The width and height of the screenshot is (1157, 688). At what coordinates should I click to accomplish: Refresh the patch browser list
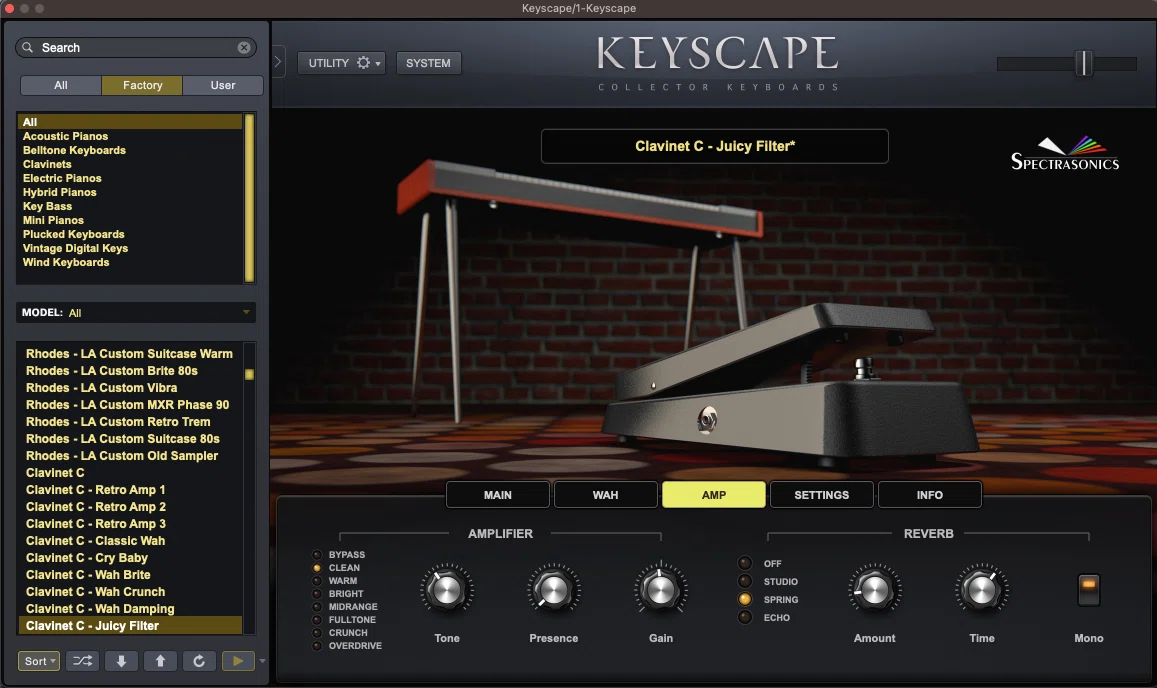(199, 661)
